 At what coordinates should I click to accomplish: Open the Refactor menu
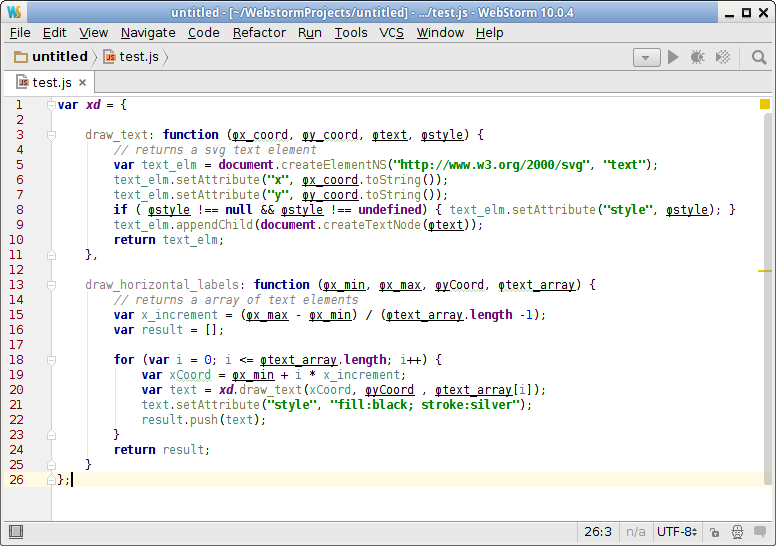click(x=259, y=33)
